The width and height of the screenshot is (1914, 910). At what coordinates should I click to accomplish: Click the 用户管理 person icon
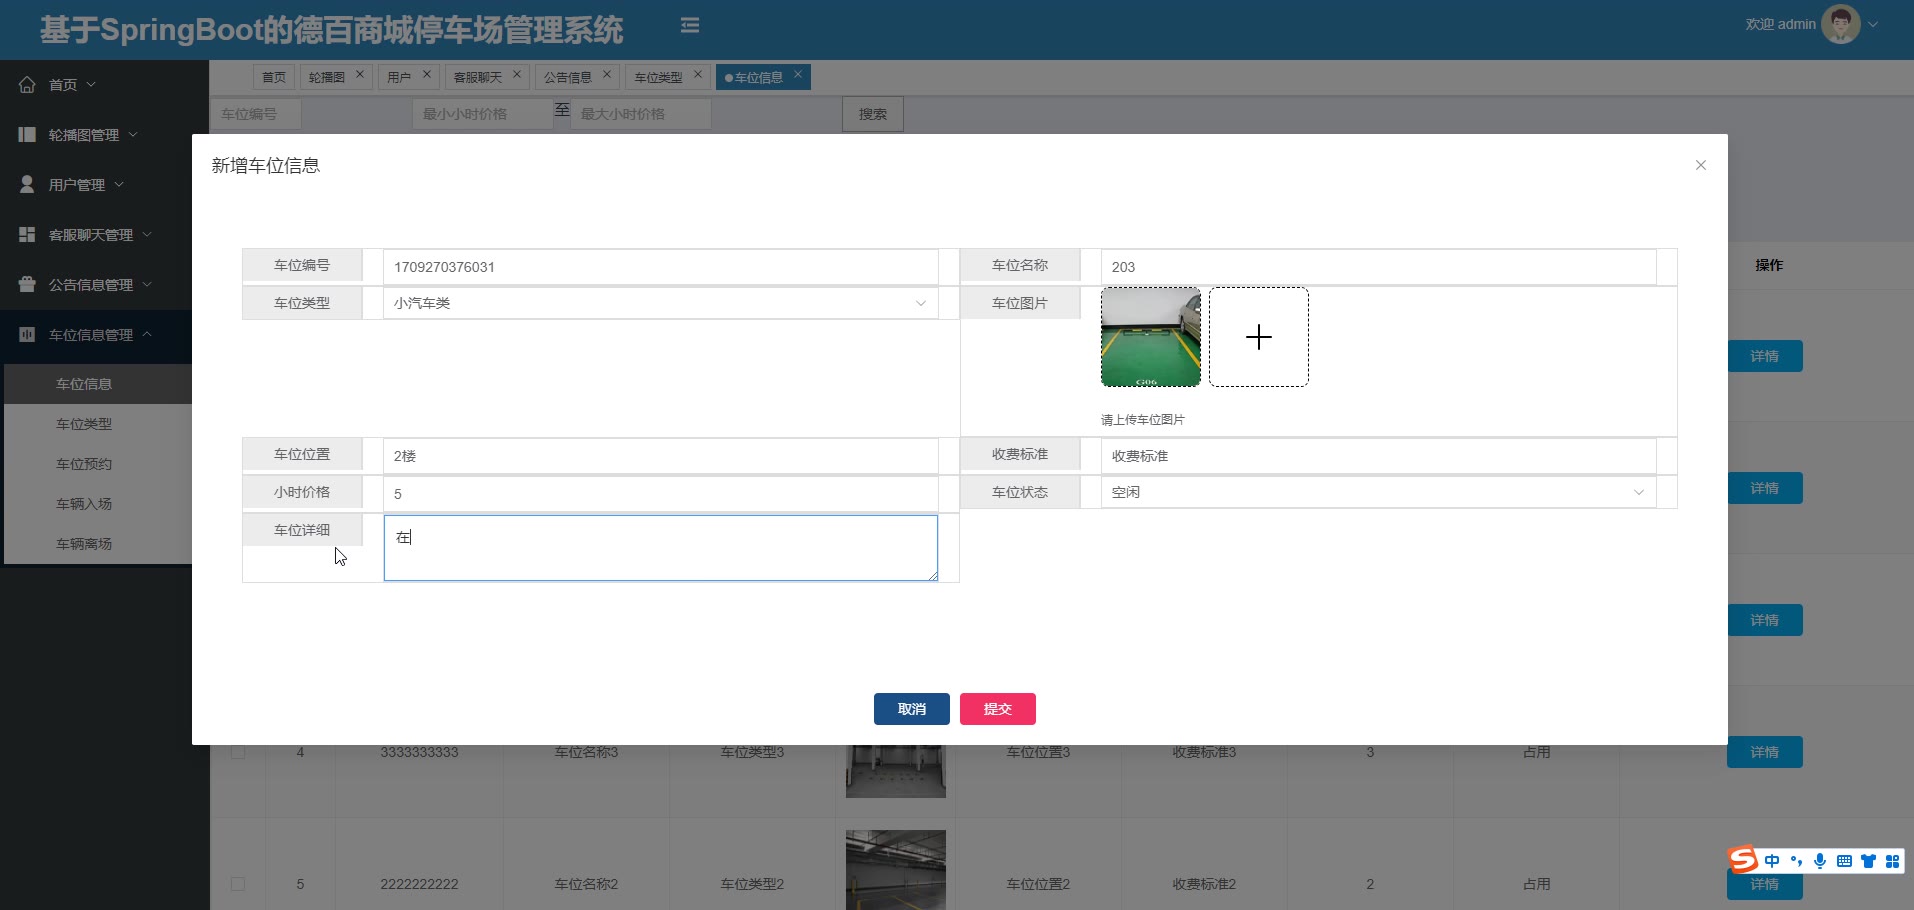[27, 185]
